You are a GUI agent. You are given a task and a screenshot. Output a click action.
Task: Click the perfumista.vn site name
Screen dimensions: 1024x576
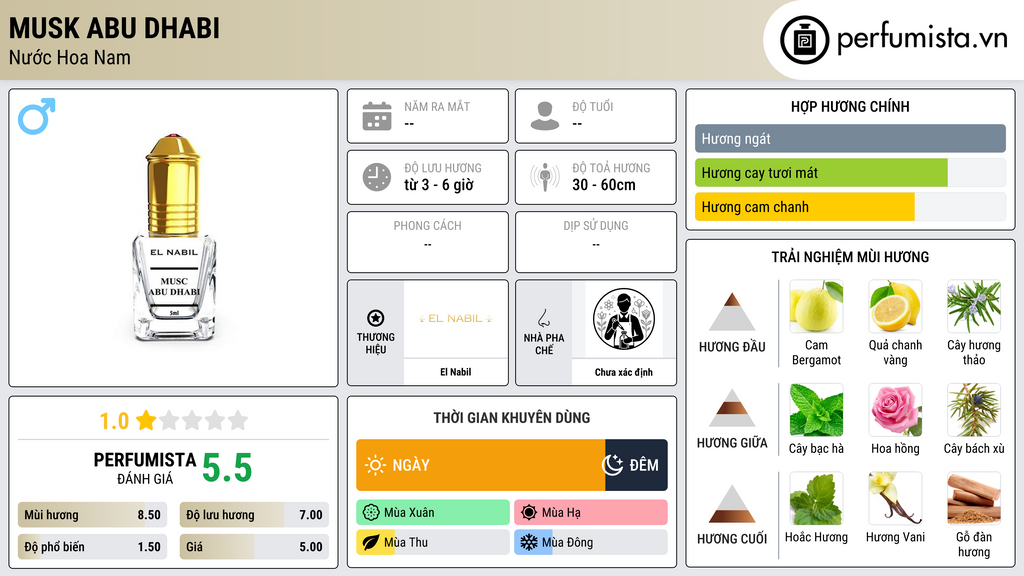pyautogui.click(x=922, y=37)
